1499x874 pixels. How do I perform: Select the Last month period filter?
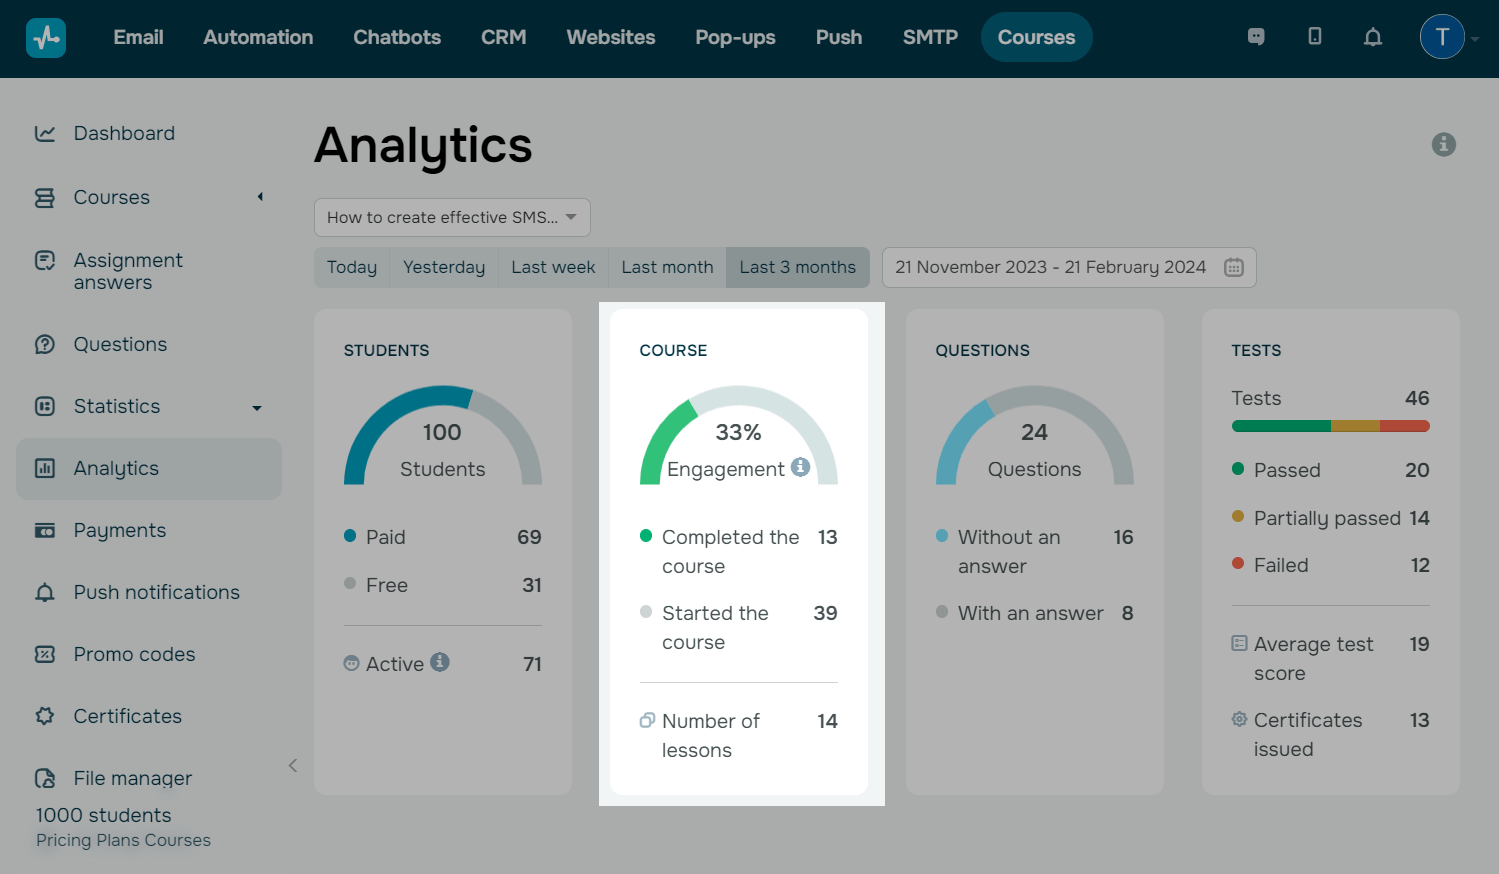pyautogui.click(x=667, y=267)
